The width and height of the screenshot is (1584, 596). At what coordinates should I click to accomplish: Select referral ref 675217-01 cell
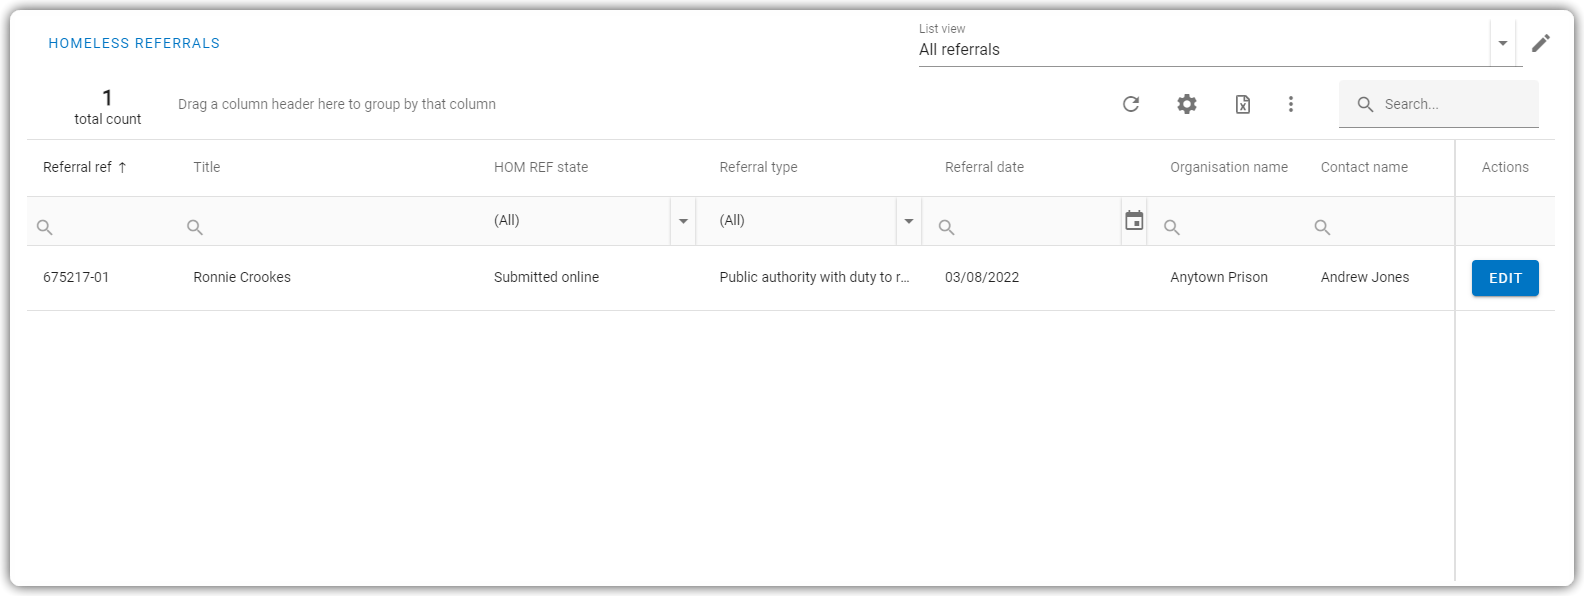(x=76, y=278)
